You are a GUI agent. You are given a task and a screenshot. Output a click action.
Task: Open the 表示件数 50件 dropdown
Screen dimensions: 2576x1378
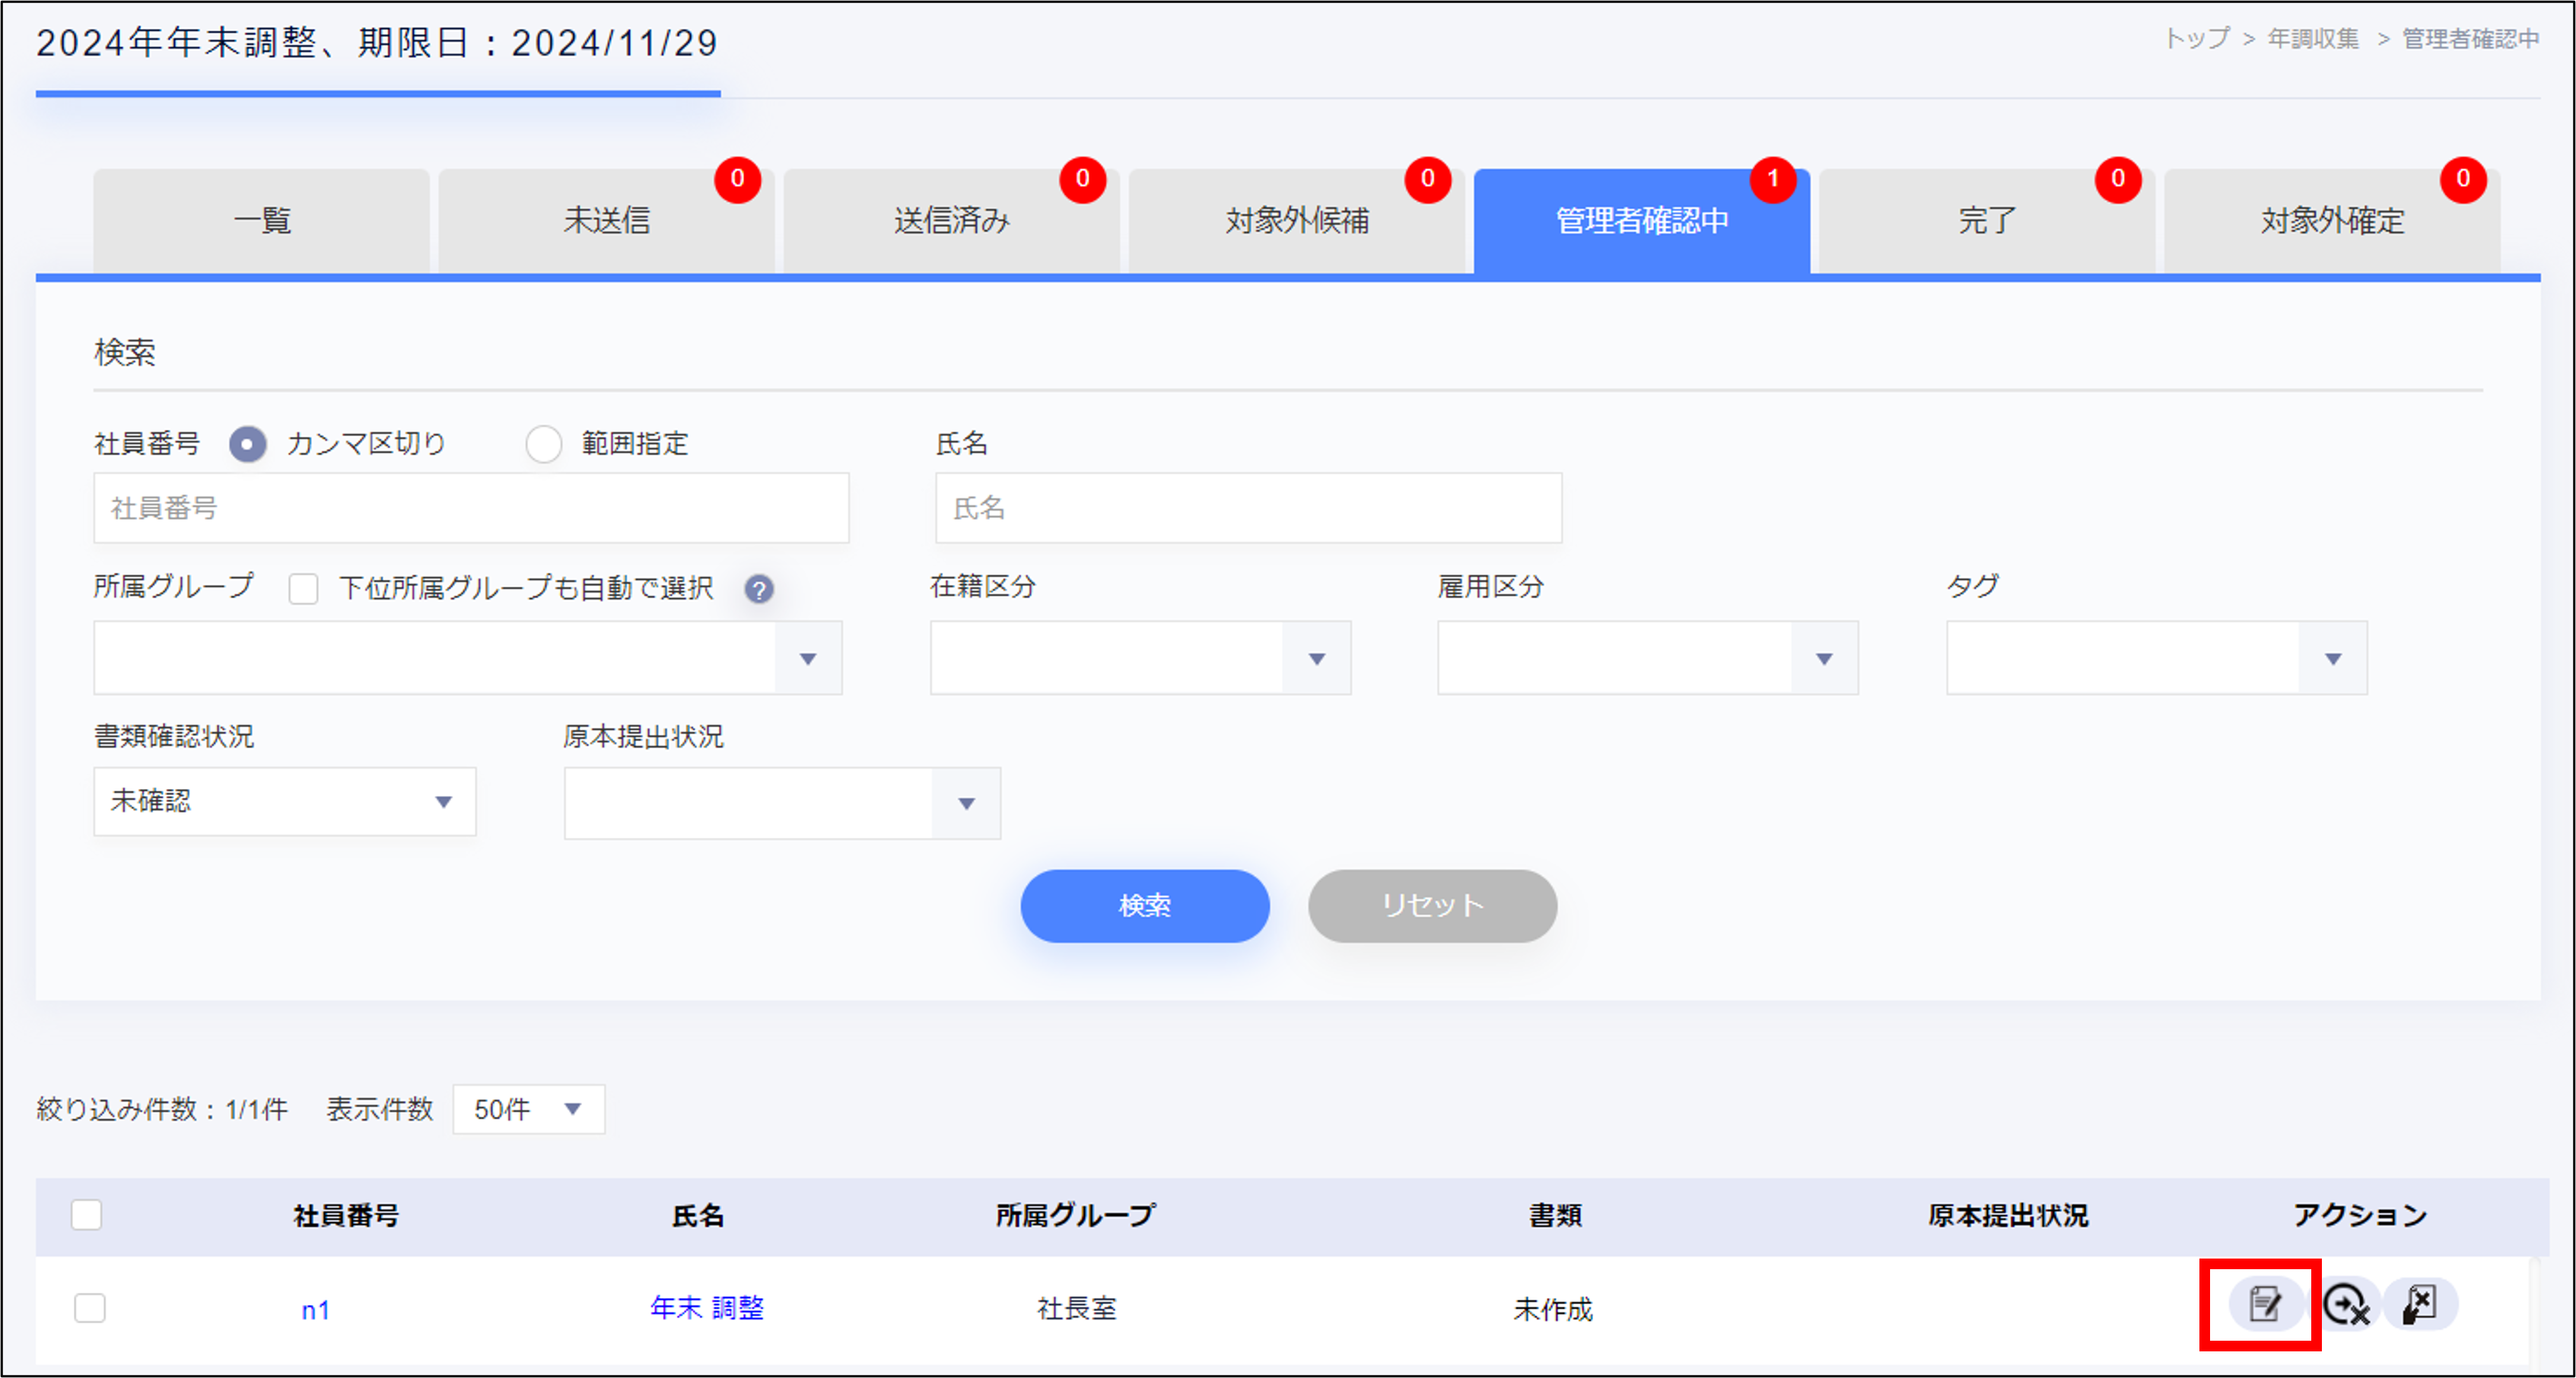(x=528, y=1109)
